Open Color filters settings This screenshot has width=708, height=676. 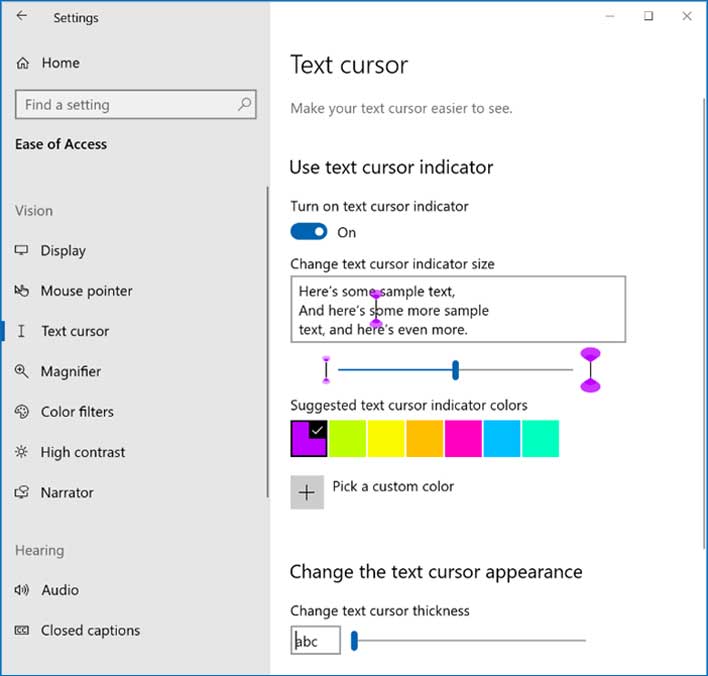(77, 411)
